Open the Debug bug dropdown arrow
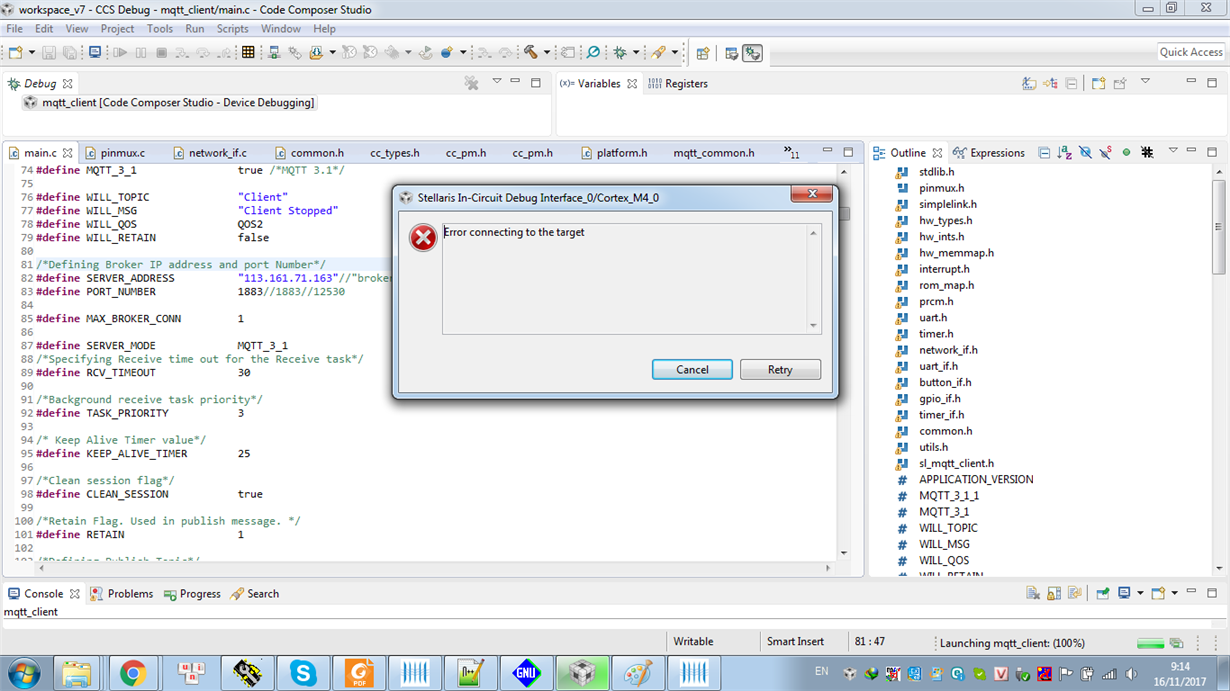Image resolution: width=1230 pixels, height=691 pixels. (x=636, y=52)
